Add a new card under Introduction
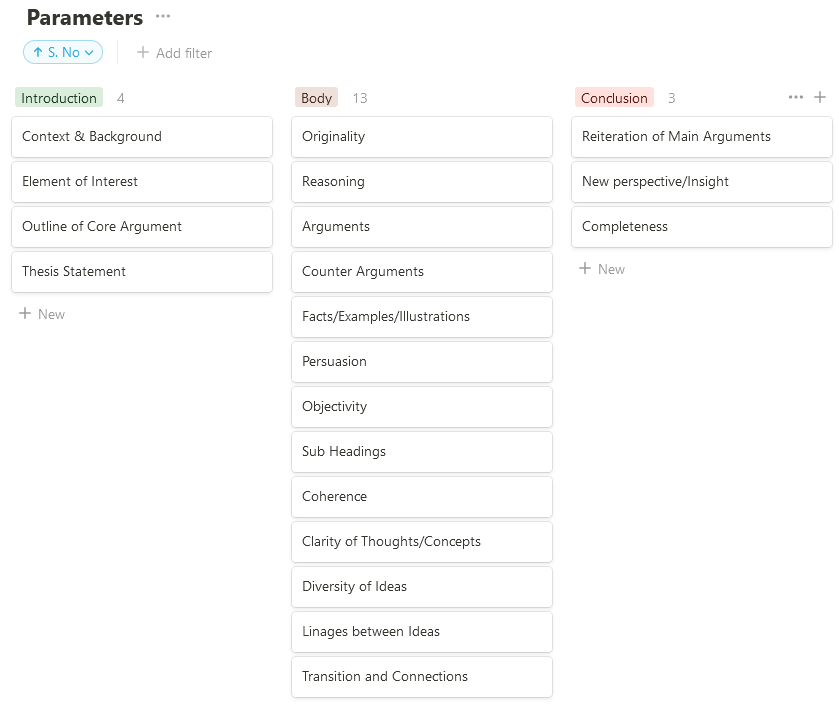This screenshot has height=706, width=839. point(42,314)
